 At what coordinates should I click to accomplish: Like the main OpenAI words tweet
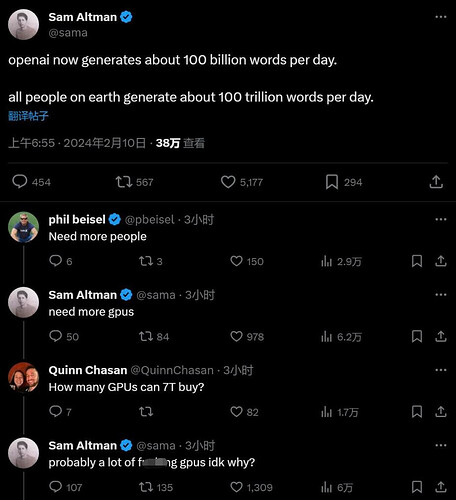[x=228, y=182]
